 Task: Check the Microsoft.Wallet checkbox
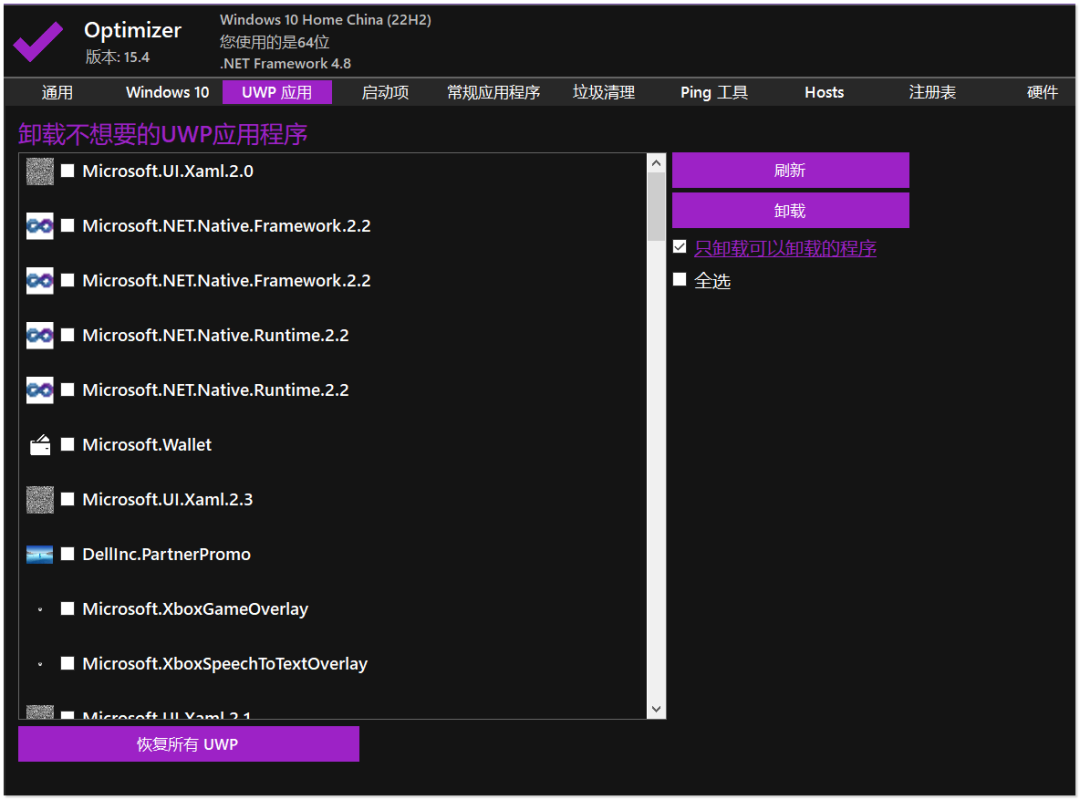click(68, 444)
